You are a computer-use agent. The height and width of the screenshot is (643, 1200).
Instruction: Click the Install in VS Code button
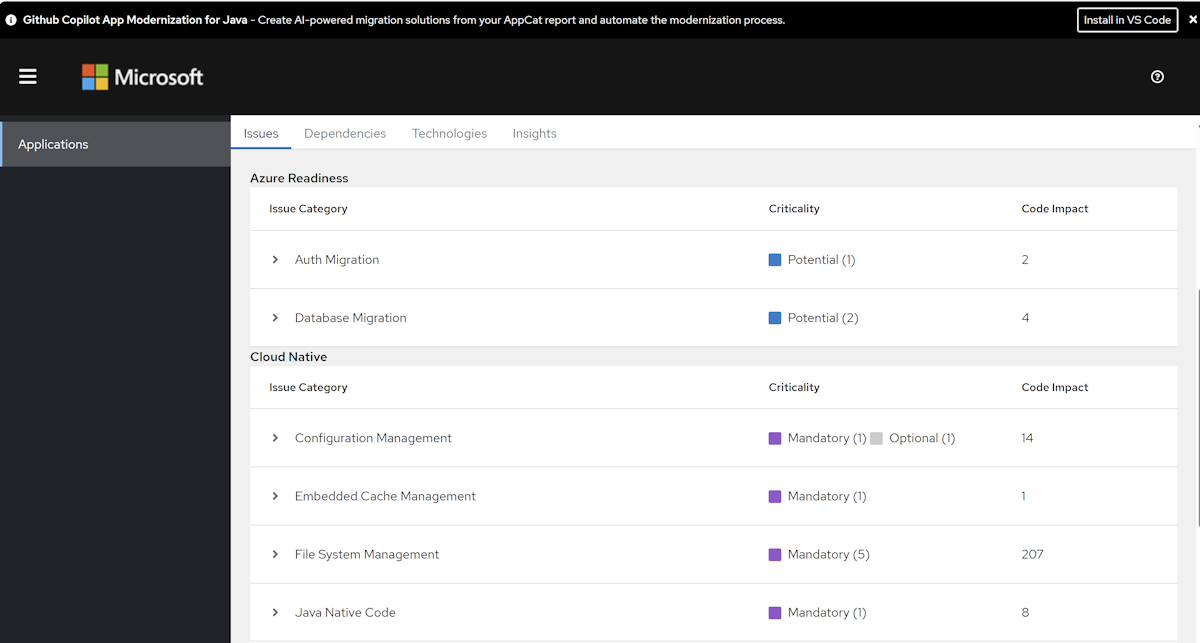(1127, 20)
